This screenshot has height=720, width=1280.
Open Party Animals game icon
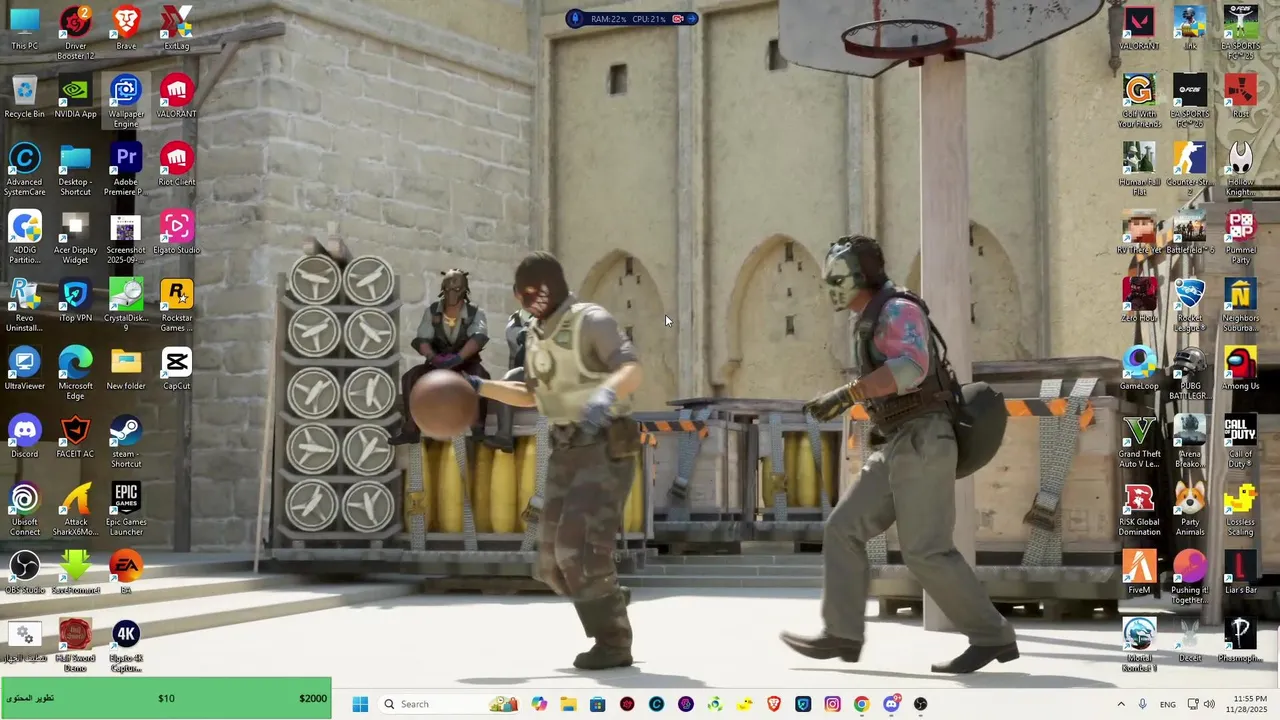coord(1190,508)
